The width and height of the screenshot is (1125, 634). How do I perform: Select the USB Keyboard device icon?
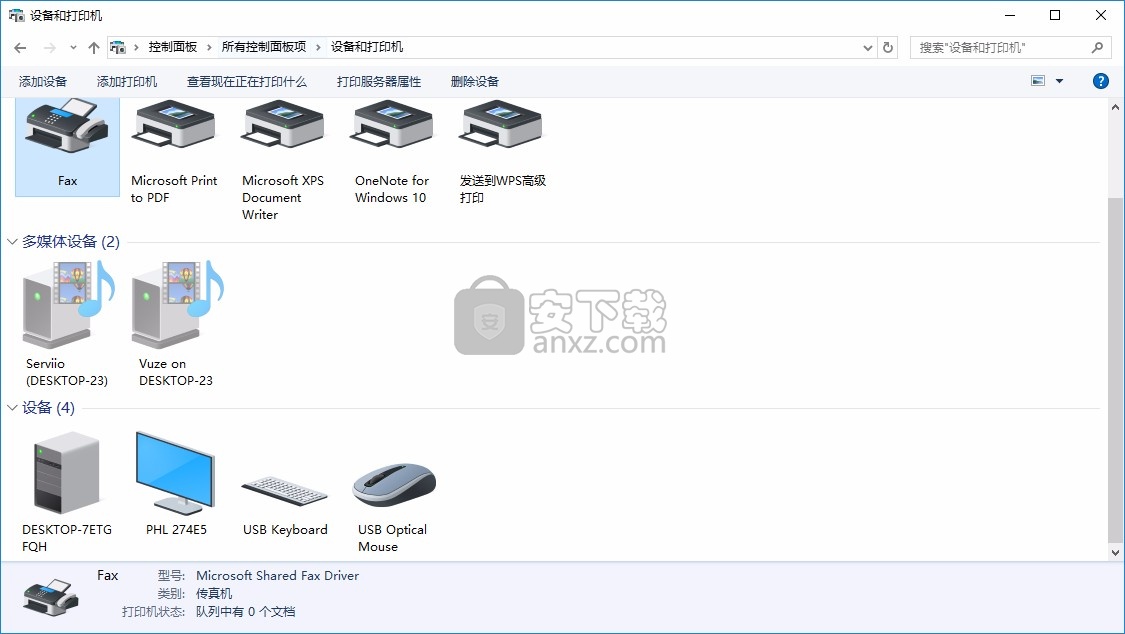(284, 491)
